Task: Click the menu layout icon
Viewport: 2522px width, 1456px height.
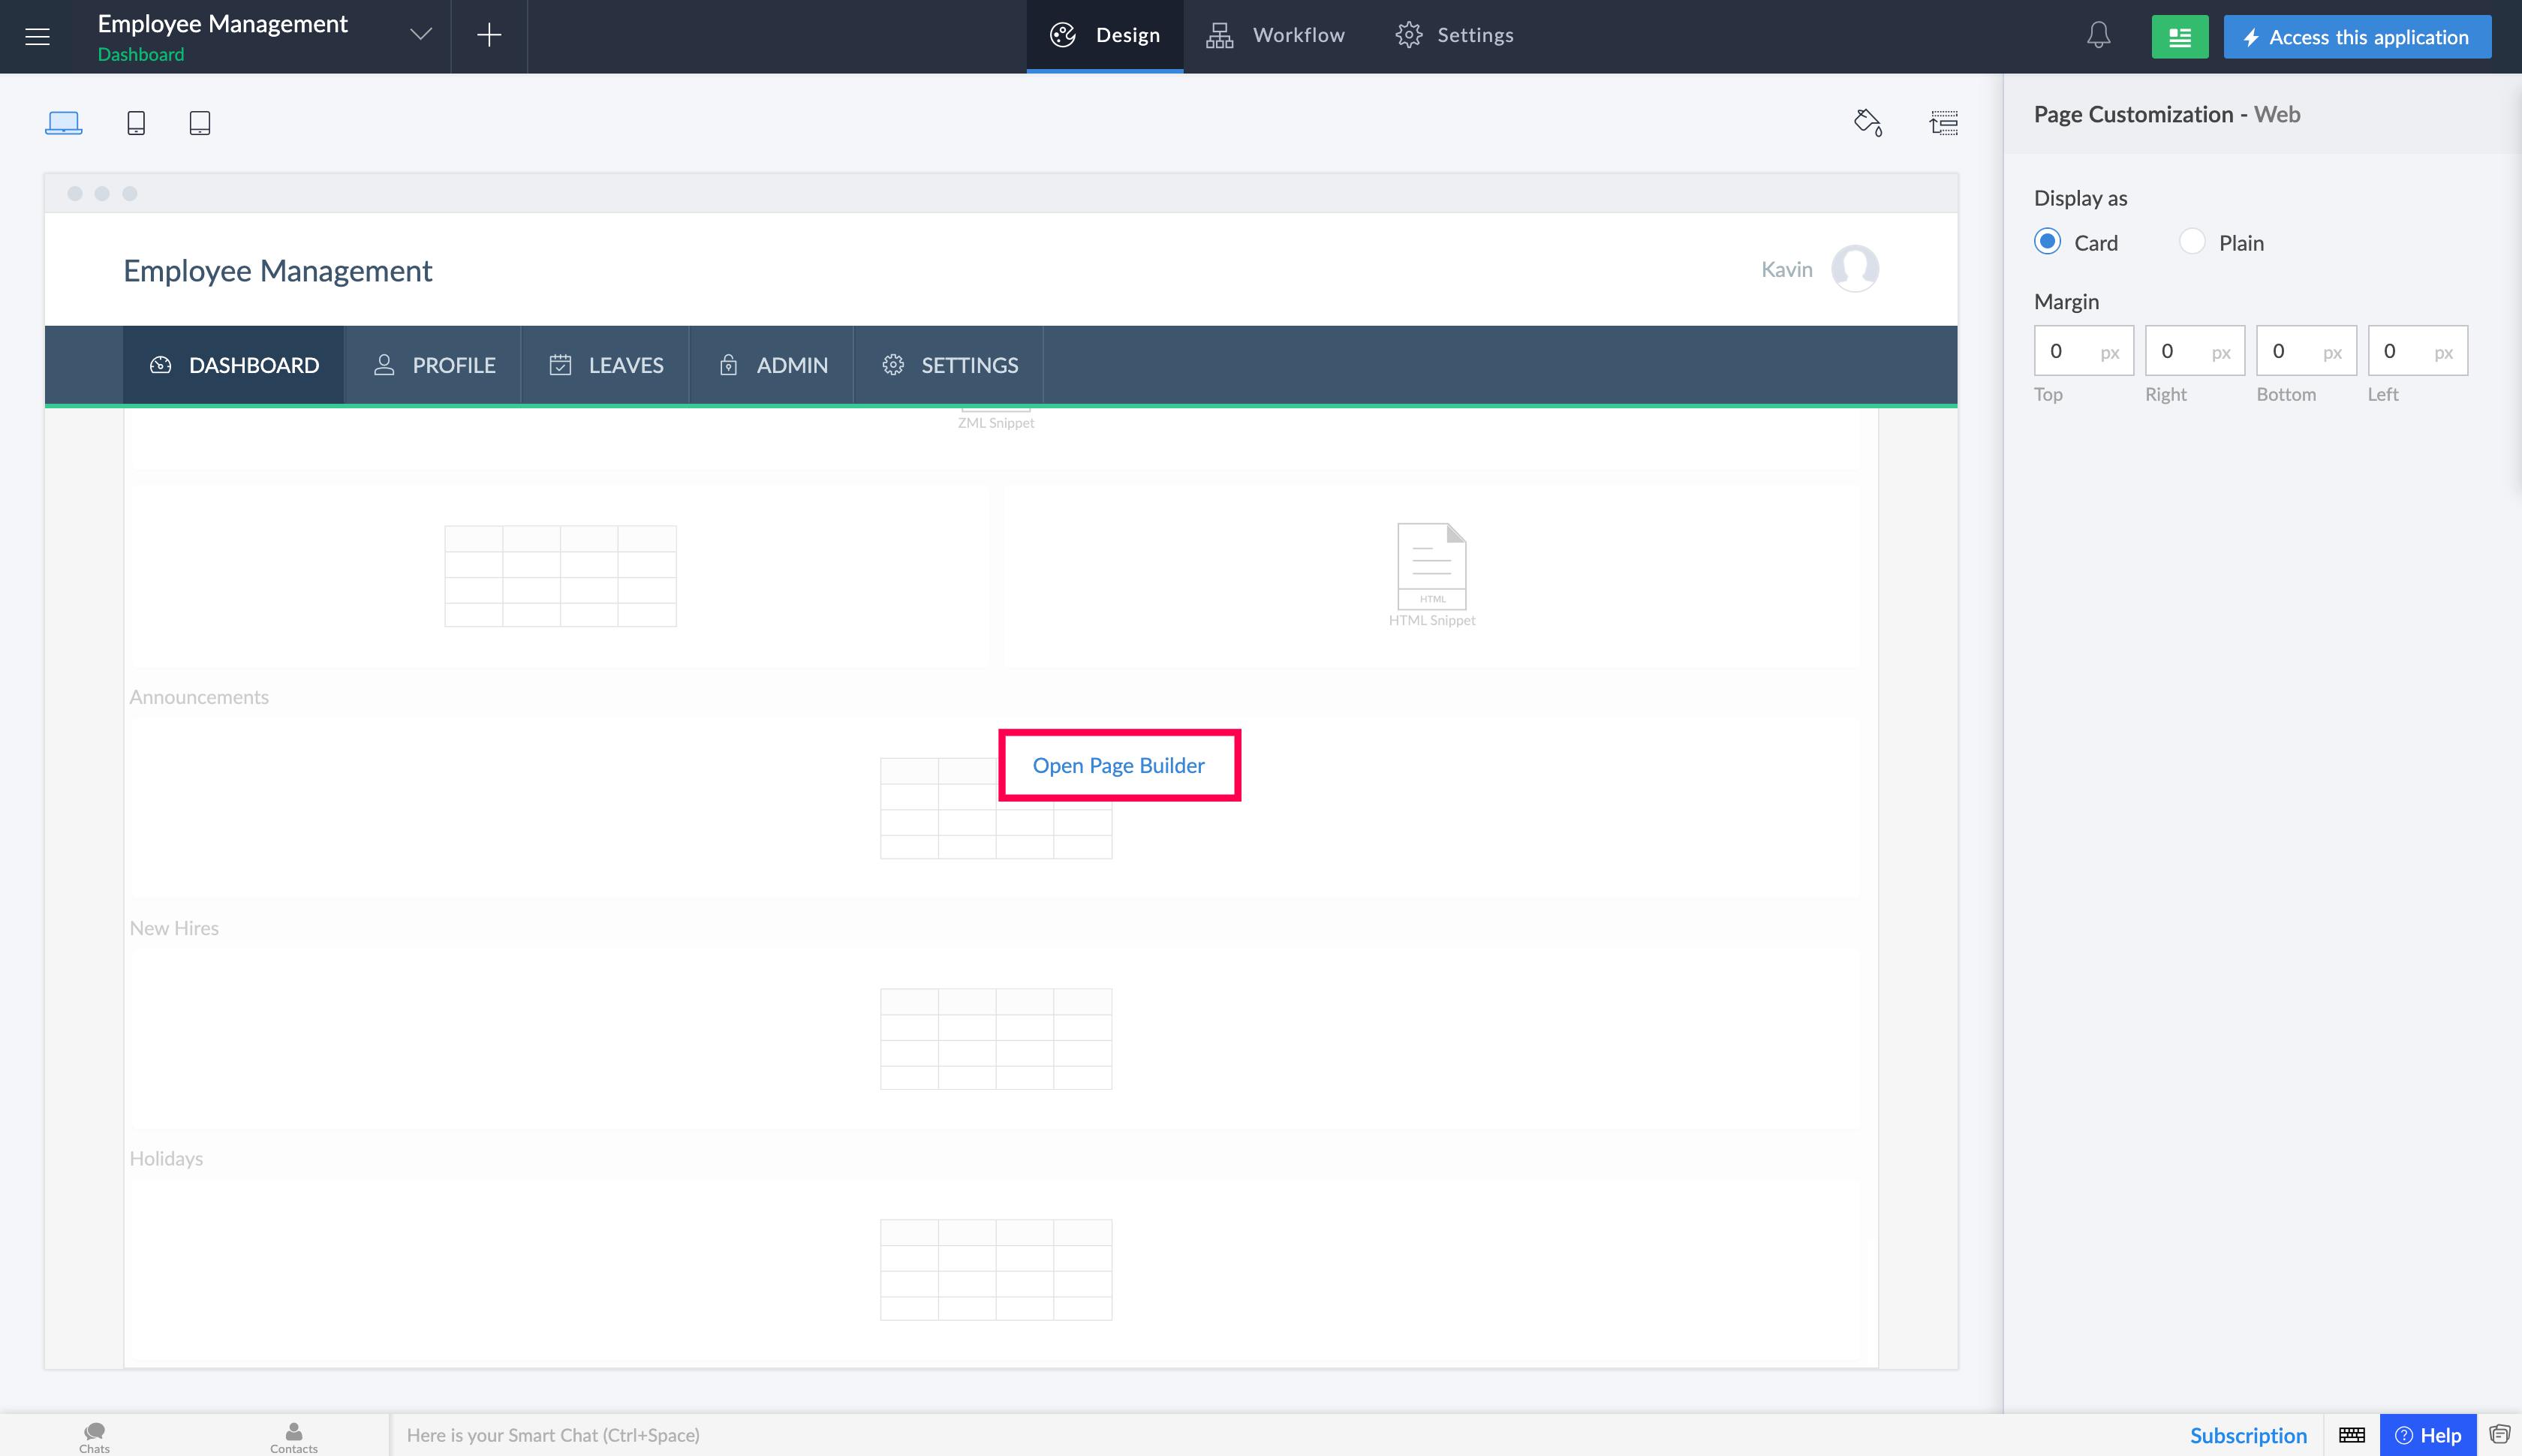Action: [x=1943, y=123]
